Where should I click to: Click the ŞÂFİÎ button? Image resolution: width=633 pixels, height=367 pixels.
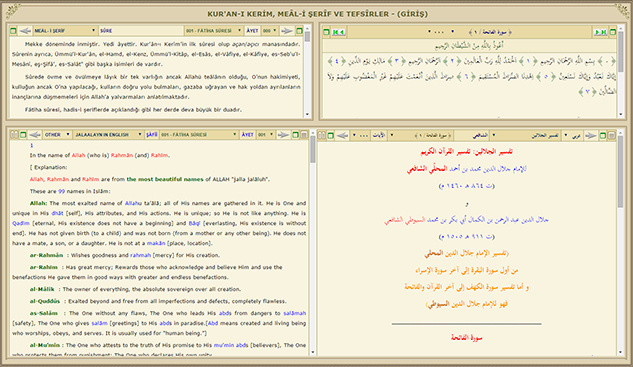click(151, 134)
